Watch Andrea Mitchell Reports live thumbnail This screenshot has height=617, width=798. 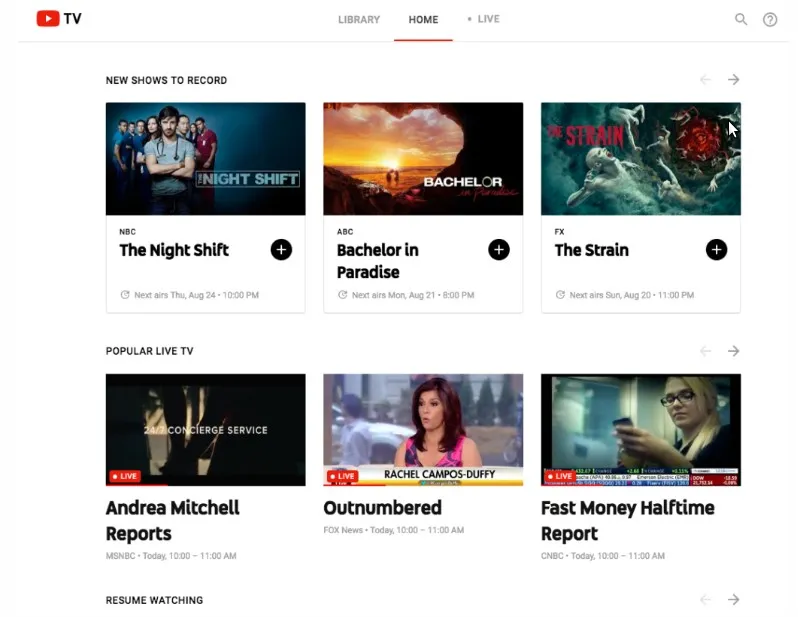point(206,430)
